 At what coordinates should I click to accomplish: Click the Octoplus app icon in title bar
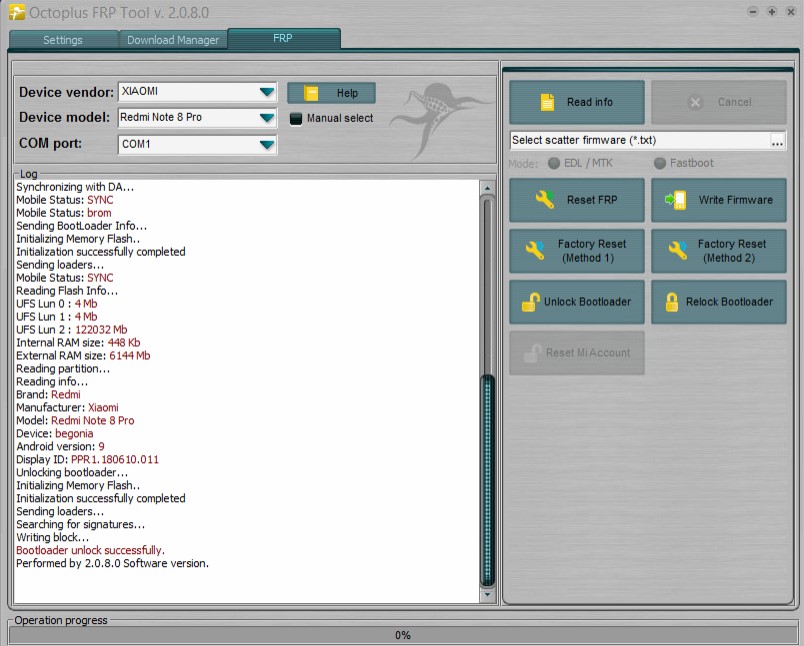(16, 12)
